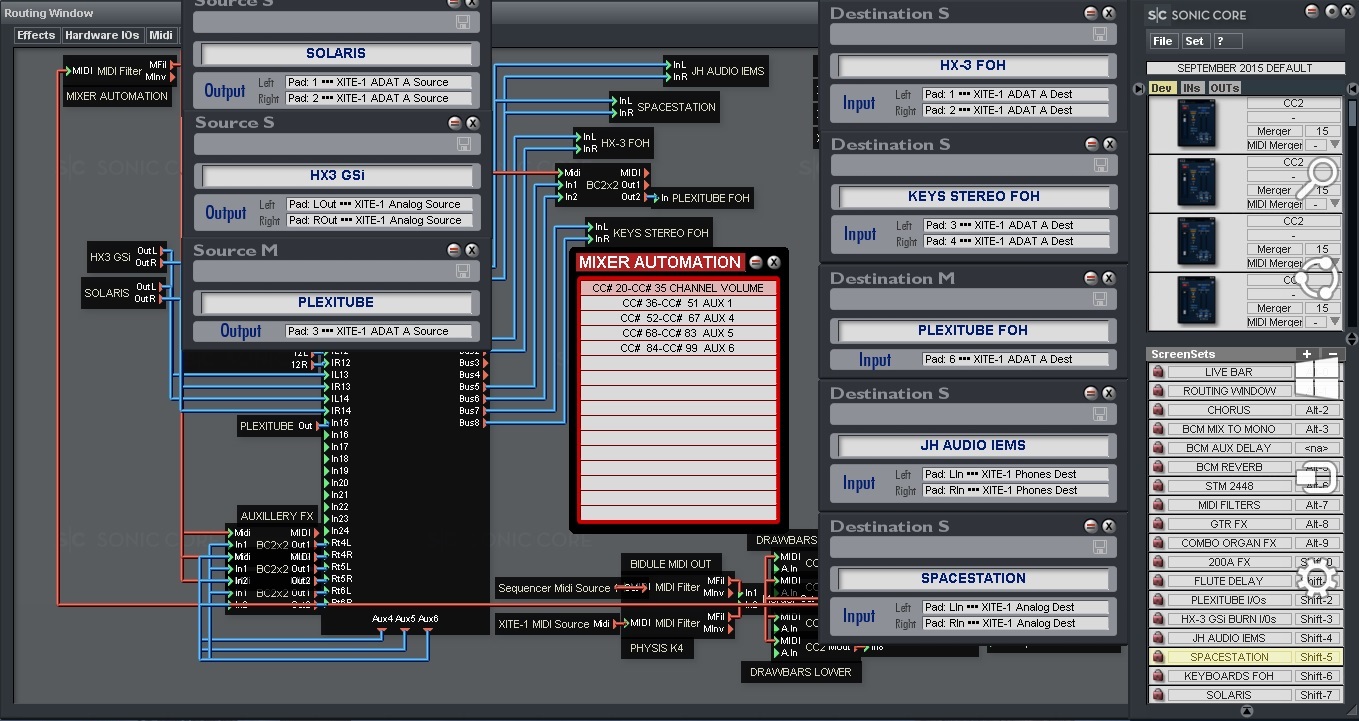Click the lock icon beside SPACESTATION screenset

pos(1158,657)
